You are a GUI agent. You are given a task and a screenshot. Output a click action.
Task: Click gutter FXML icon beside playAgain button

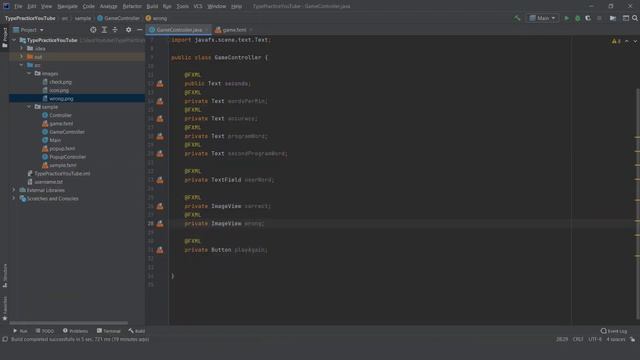160,250
